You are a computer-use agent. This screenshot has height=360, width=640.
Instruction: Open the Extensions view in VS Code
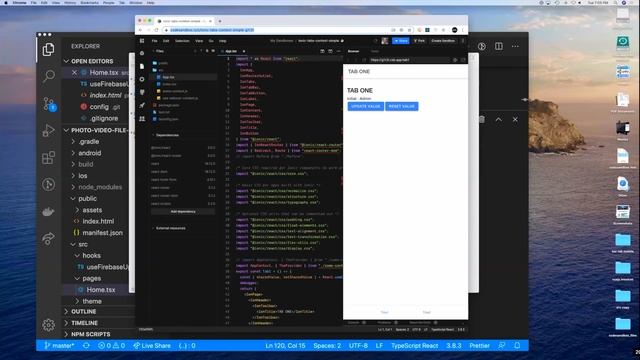point(48,158)
